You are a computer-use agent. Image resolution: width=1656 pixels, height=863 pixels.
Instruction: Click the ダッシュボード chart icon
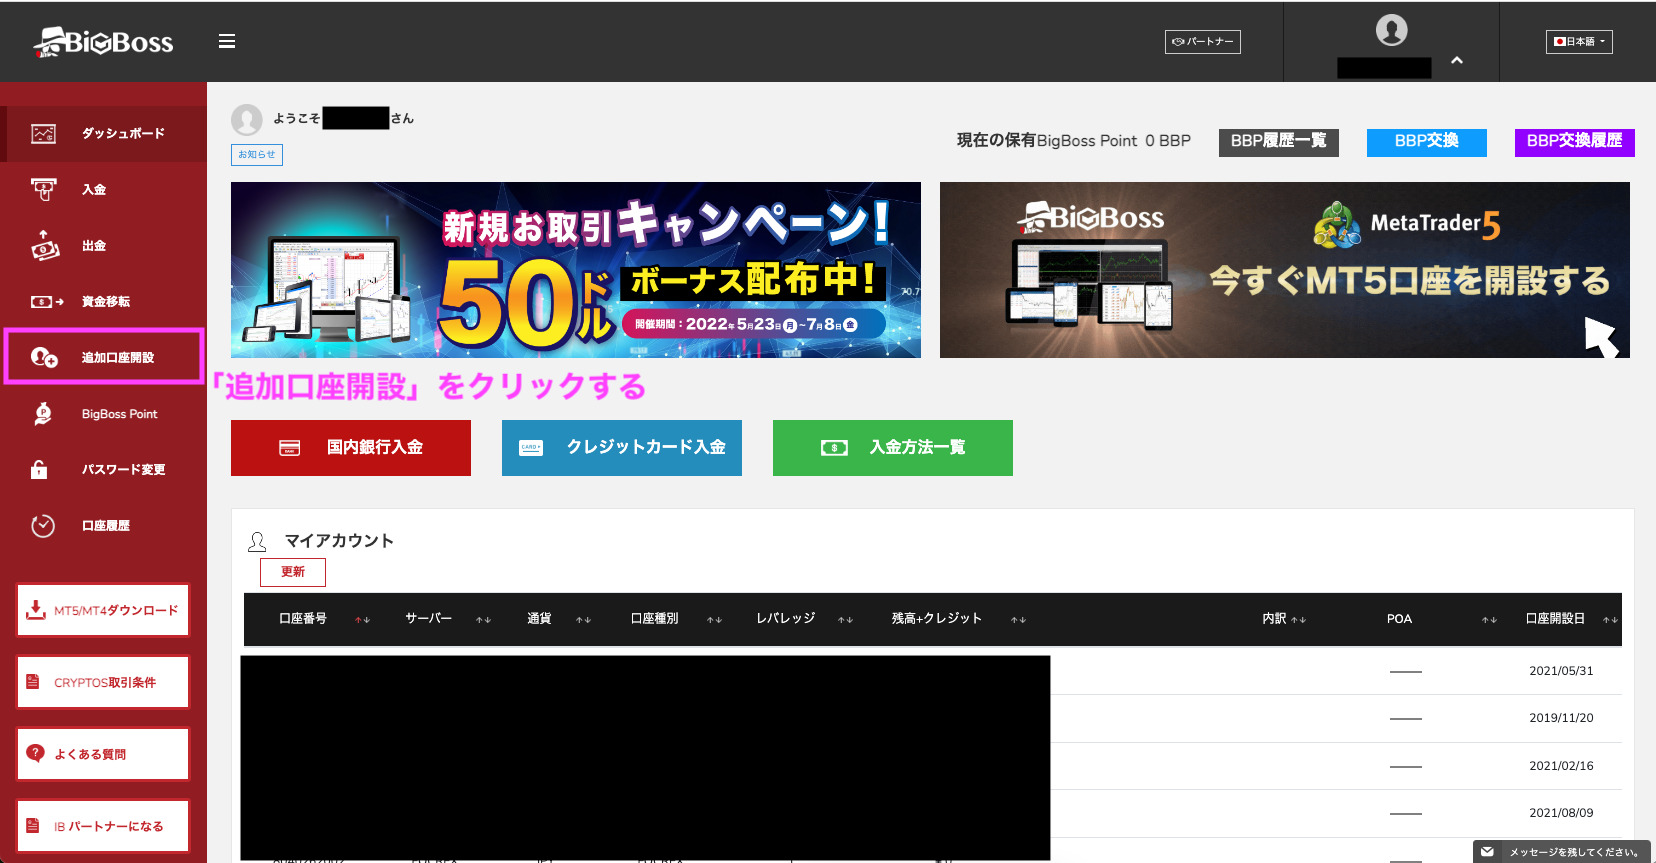[43, 134]
